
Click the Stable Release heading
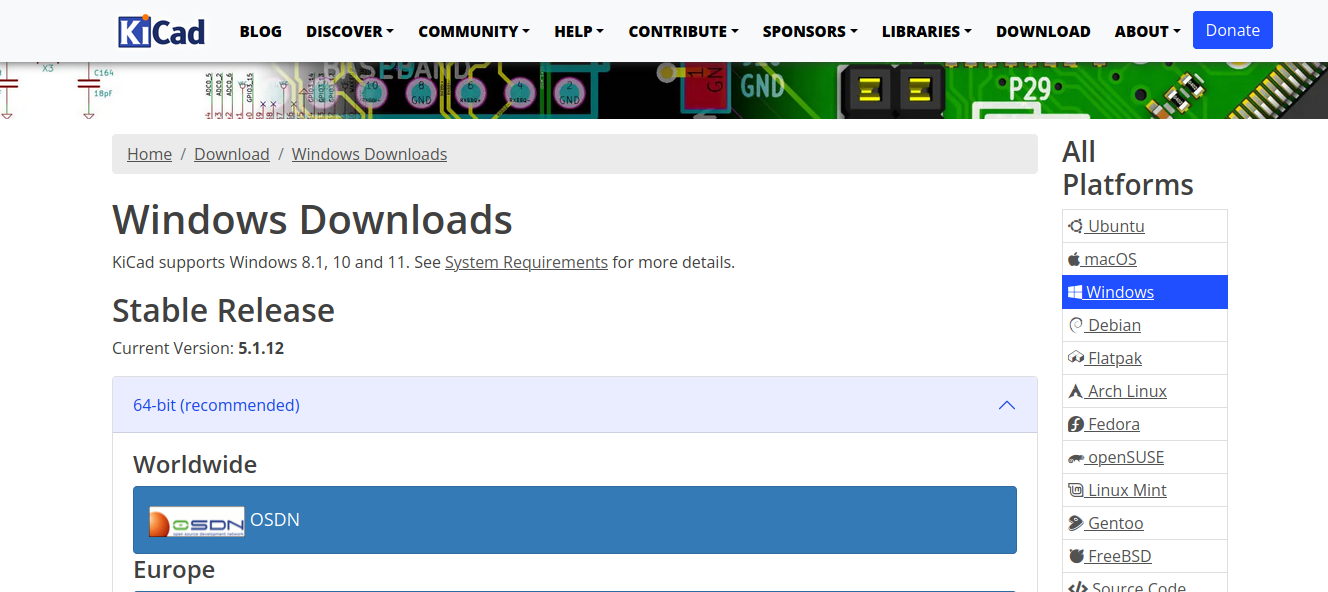coord(223,310)
